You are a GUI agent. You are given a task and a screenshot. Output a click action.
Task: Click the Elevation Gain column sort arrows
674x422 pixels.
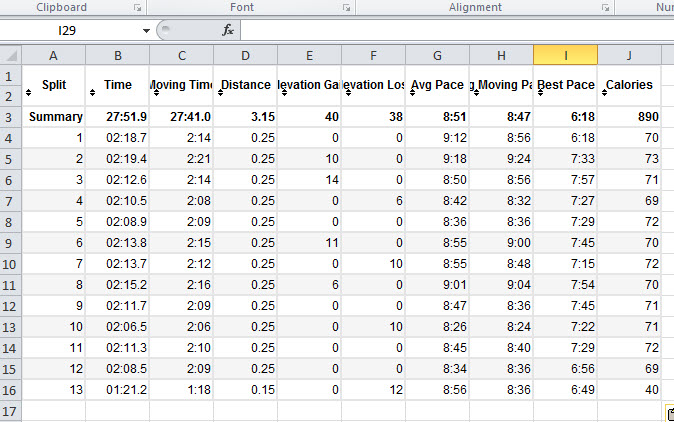(285, 92)
